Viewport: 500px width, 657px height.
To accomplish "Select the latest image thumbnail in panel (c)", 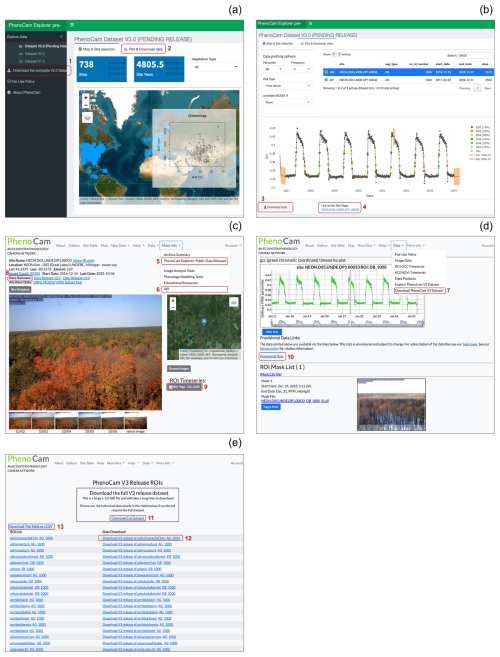I will click(x=136, y=420).
